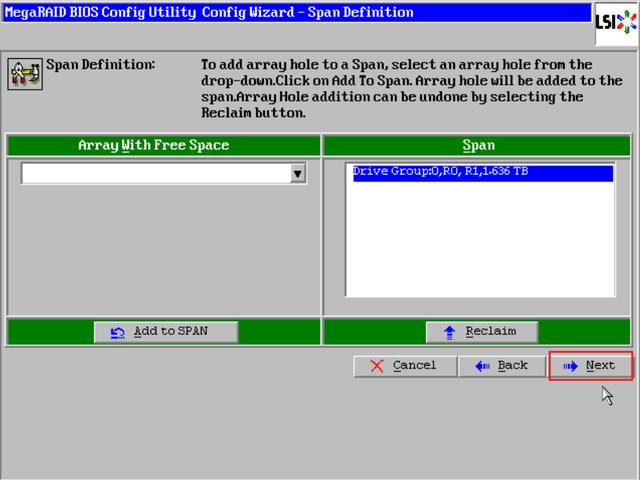Click the Array With Free Space field
Viewport: 640px width, 480px height.
pyautogui.click(x=164, y=174)
